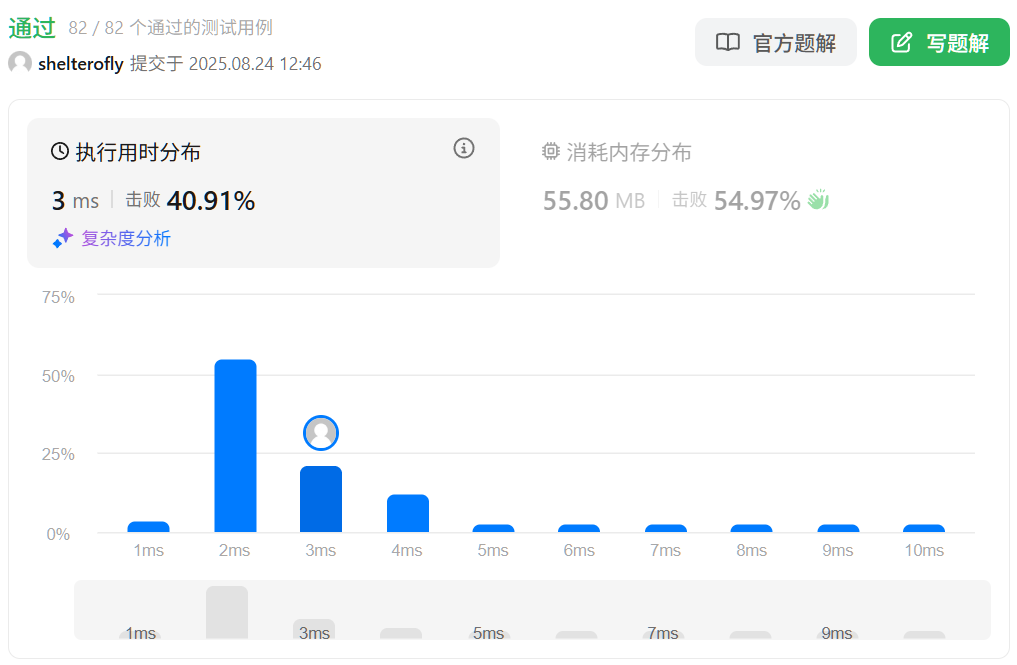Open the shelterofly user profile link
The width and height of the screenshot is (1017, 665).
[80, 64]
